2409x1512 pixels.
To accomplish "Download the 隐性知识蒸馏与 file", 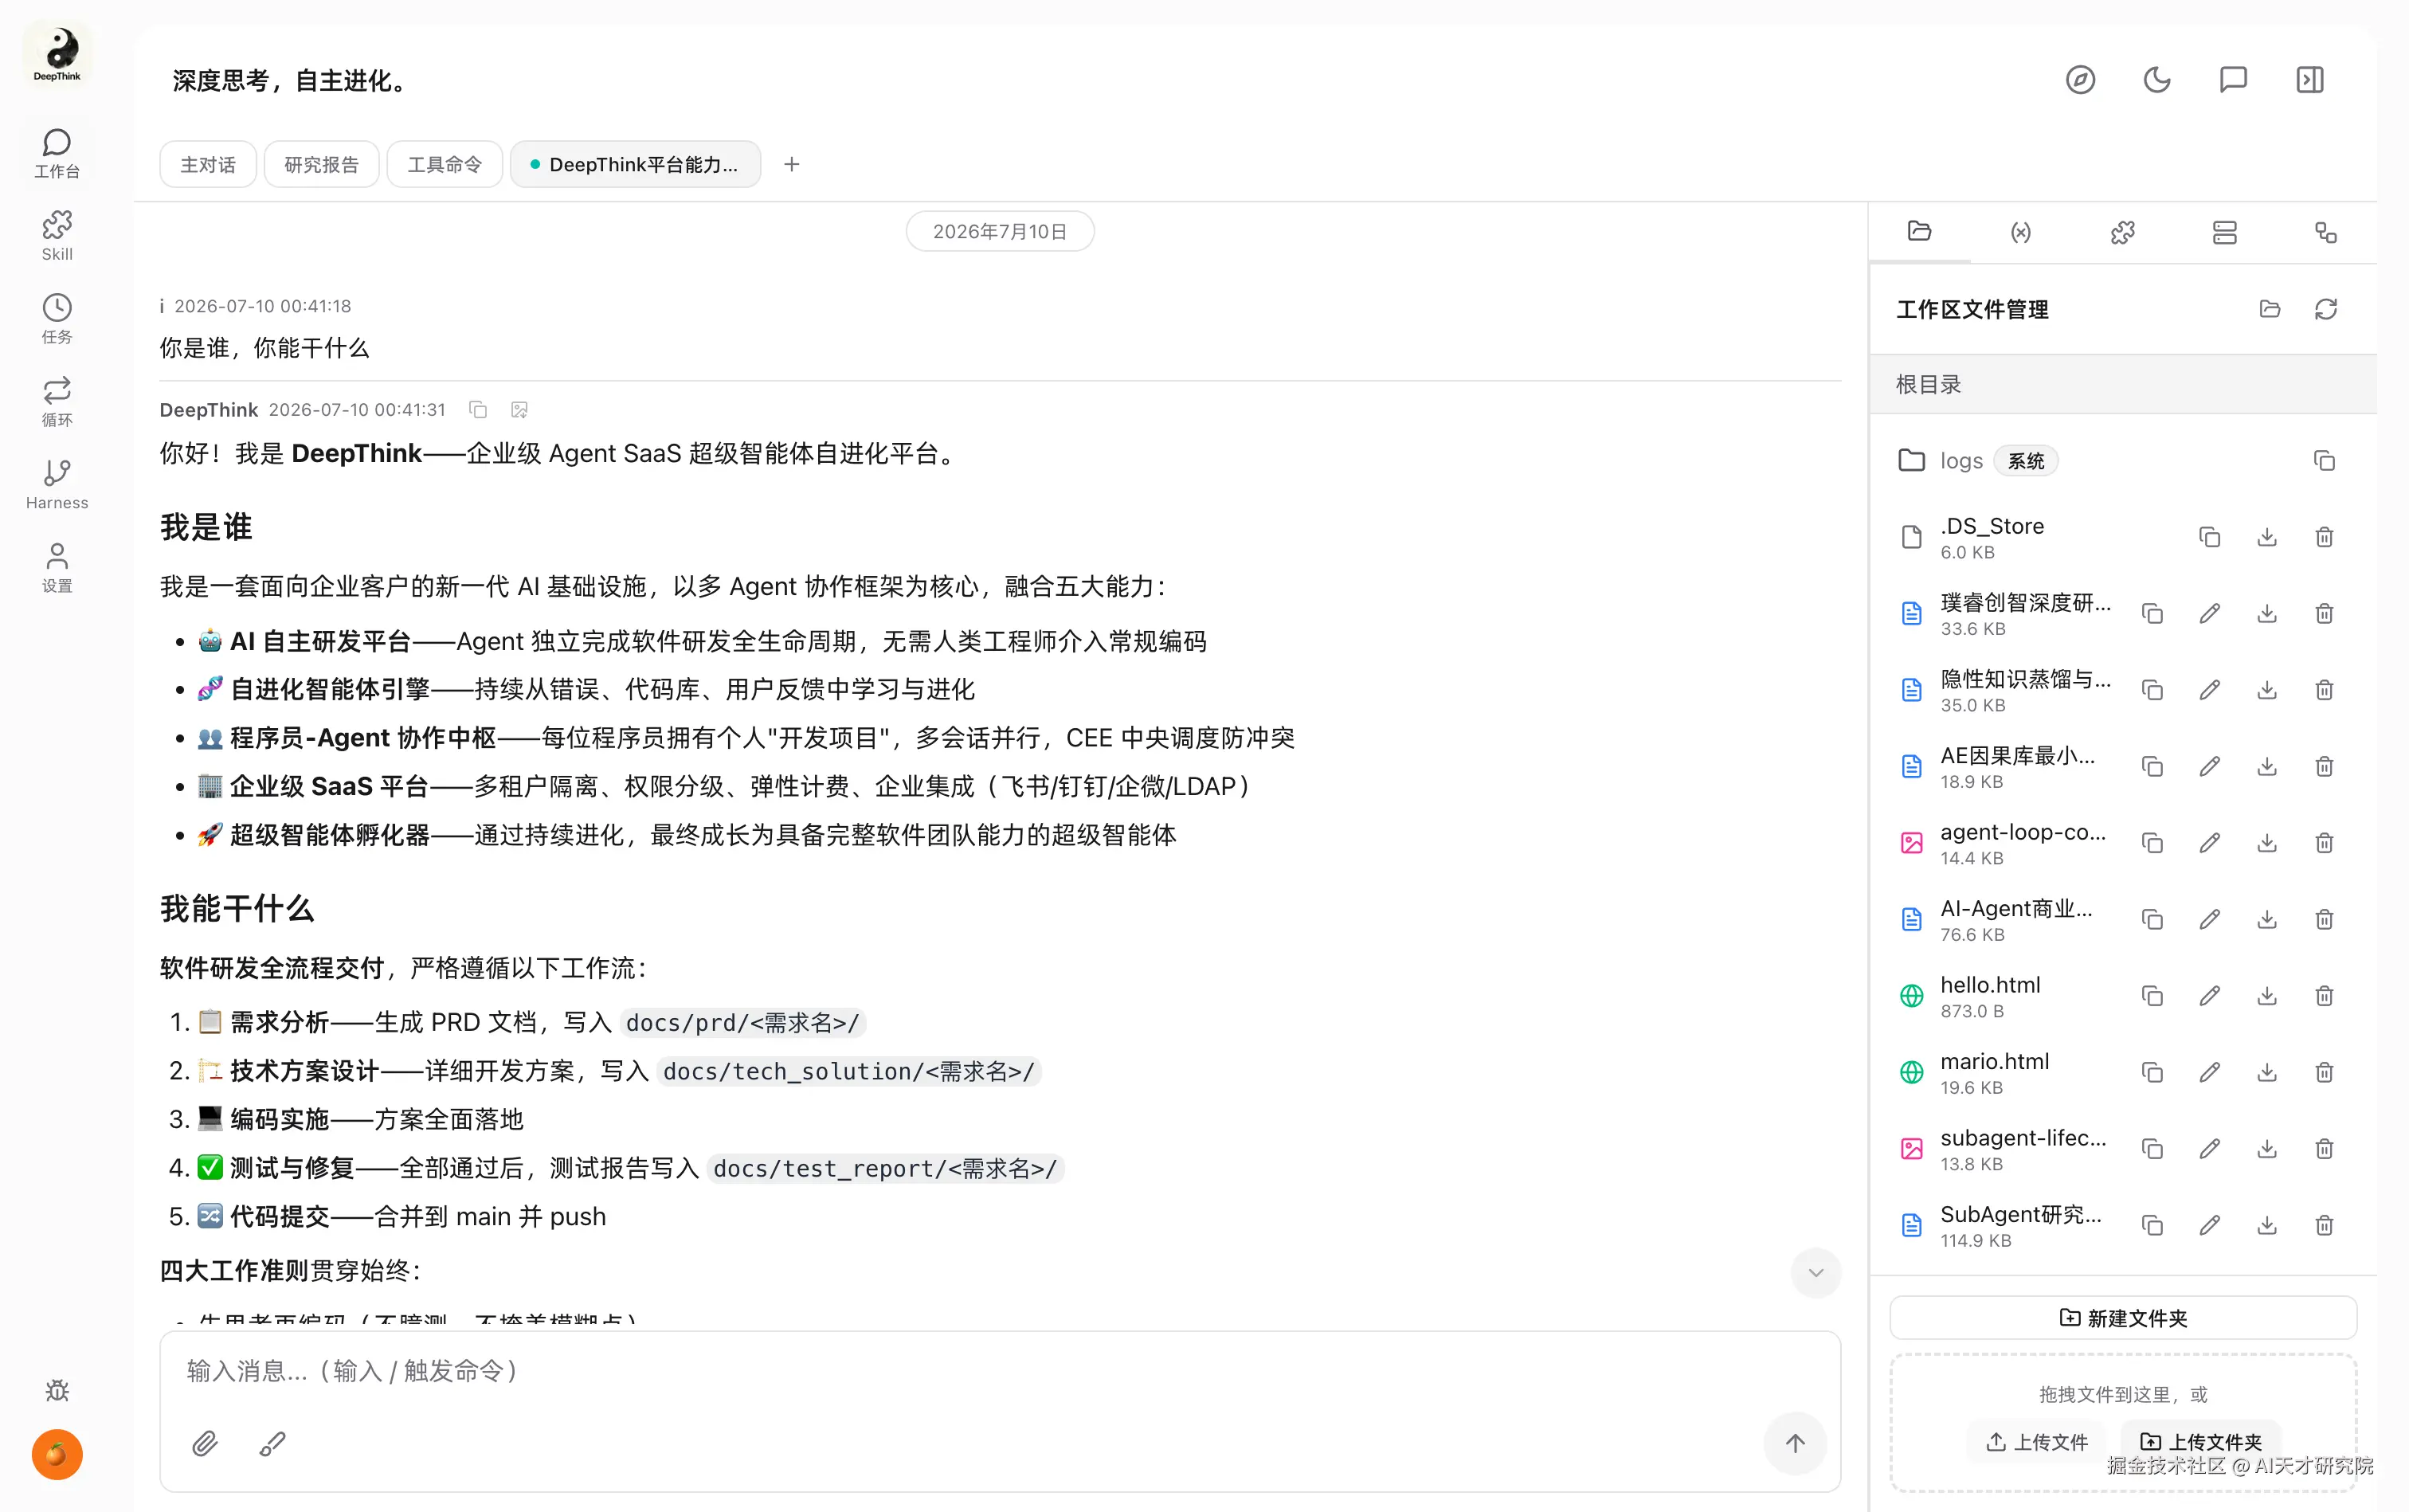I will [x=2267, y=690].
